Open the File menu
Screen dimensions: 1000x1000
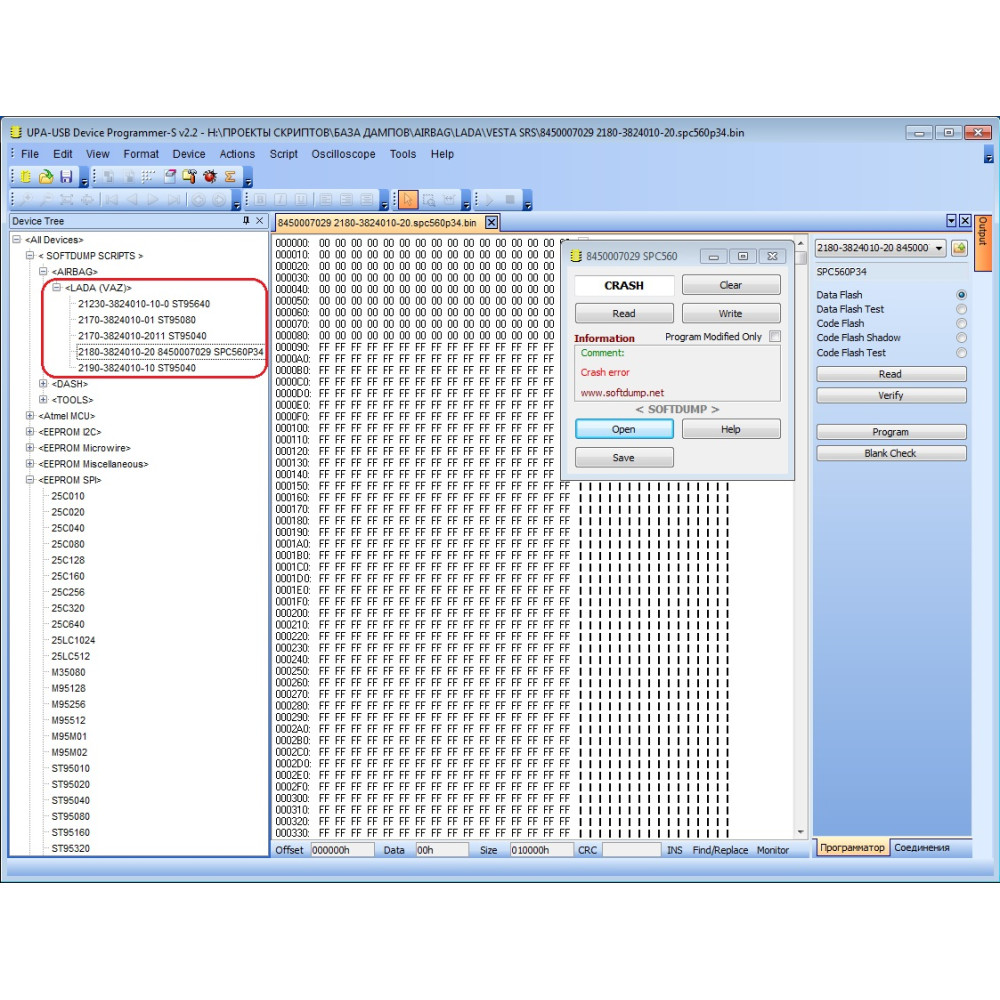click(29, 154)
